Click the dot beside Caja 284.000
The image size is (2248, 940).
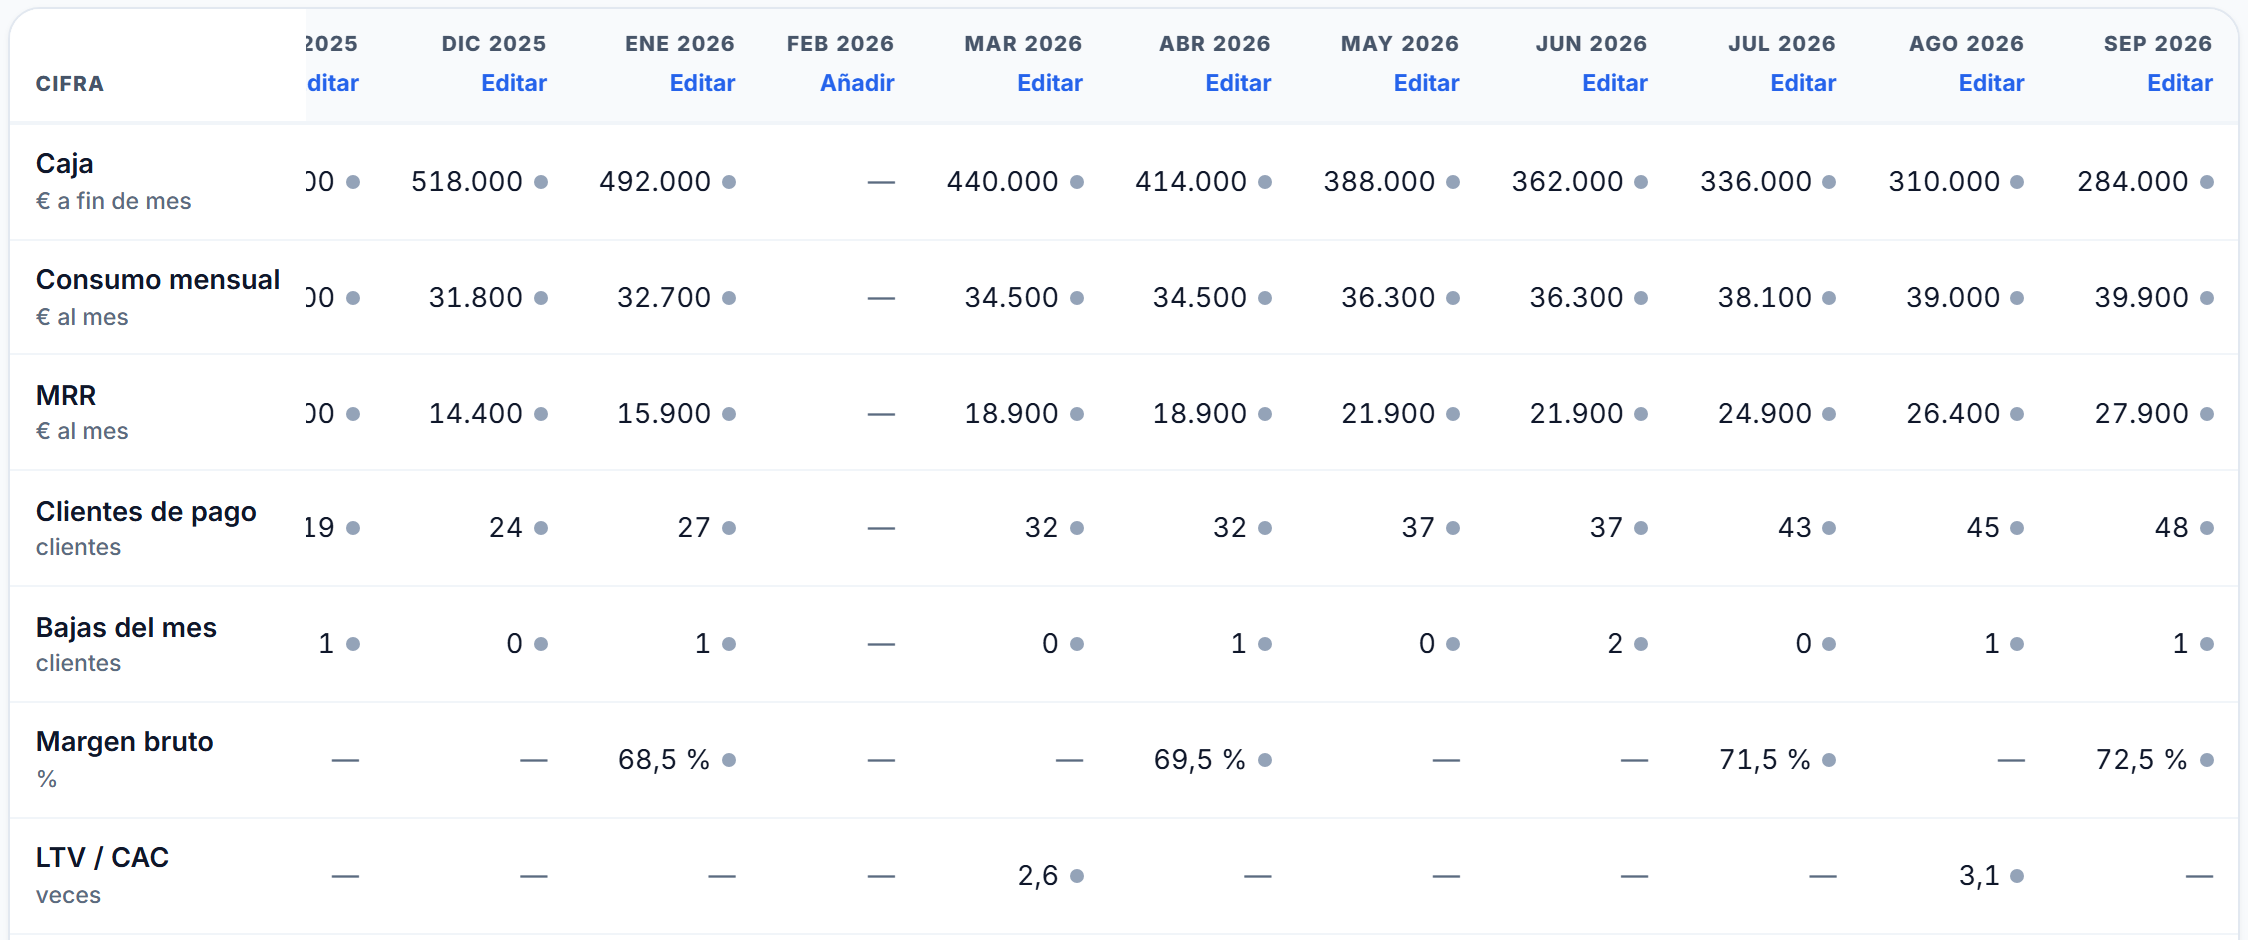click(x=2207, y=182)
